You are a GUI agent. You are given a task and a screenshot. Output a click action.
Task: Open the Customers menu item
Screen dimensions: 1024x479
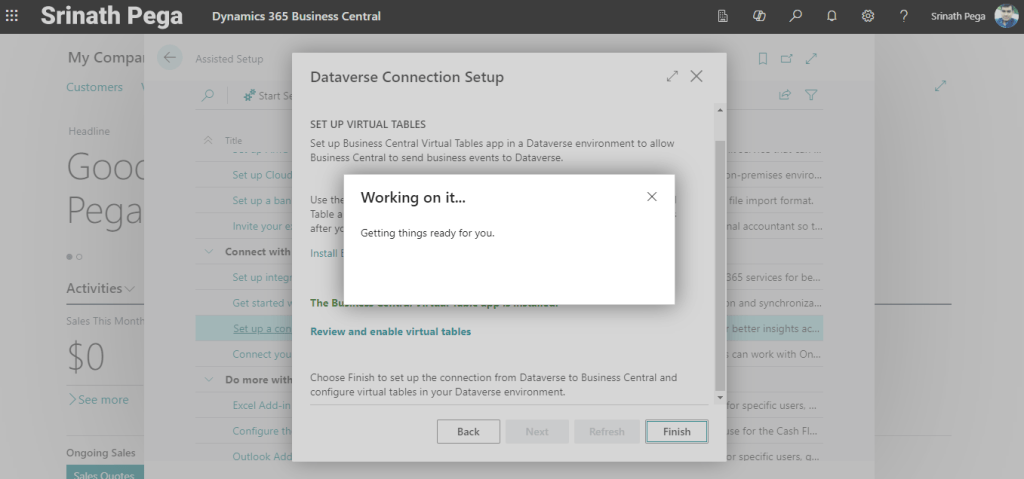[x=94, y=87]
